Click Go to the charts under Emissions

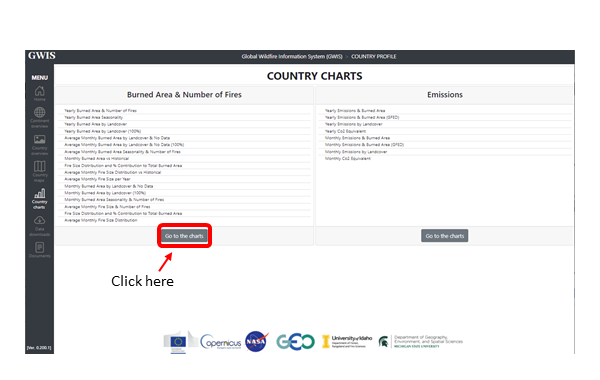click(x=445, y=236)
